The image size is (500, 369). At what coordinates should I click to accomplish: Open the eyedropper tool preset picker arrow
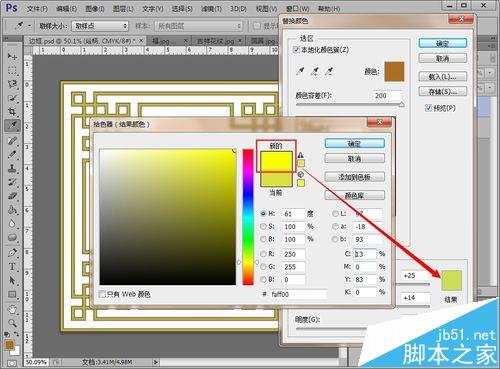pyautogui.click(x=29, y=26)
